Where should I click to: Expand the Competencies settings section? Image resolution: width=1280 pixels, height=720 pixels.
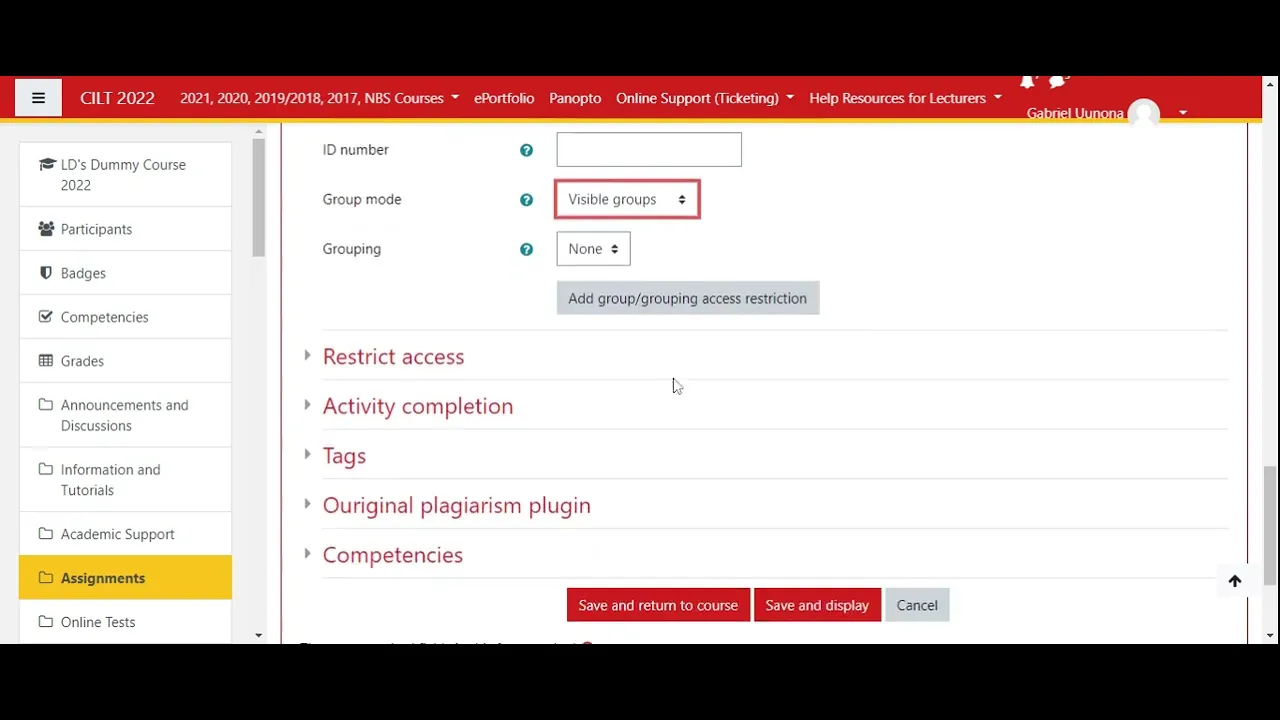[x=392, y=555]
